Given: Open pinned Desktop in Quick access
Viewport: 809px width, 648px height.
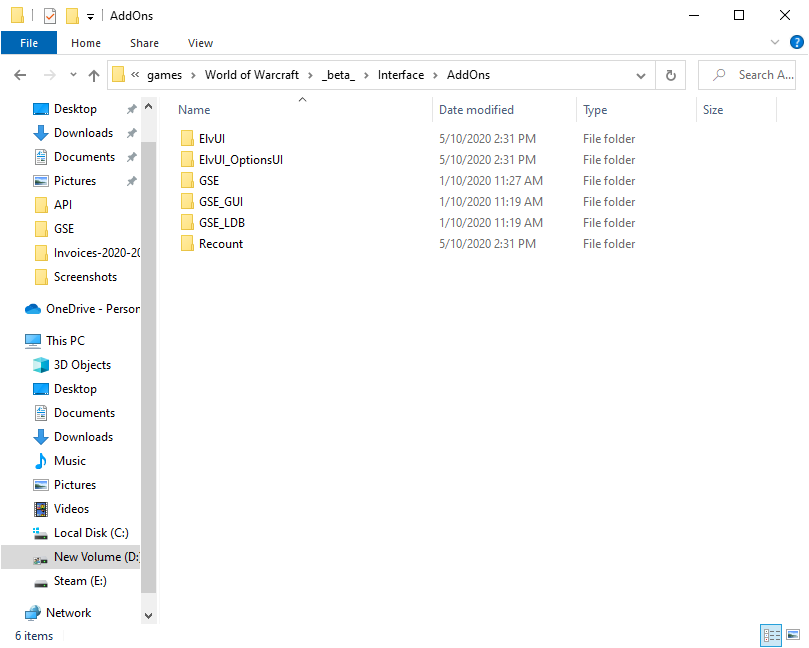Looking at the screenshot, I should pos(75,109).
